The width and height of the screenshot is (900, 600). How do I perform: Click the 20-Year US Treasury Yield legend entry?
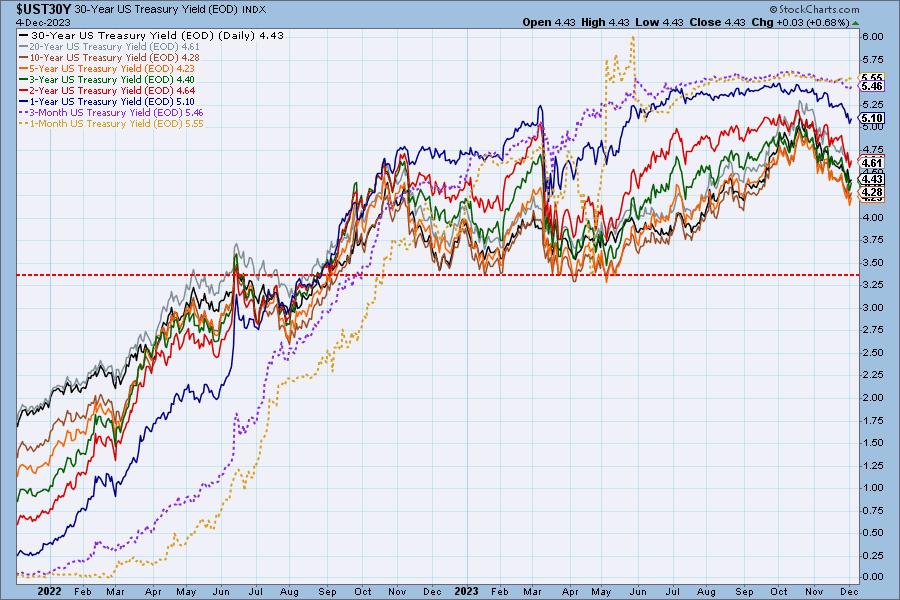110,47
